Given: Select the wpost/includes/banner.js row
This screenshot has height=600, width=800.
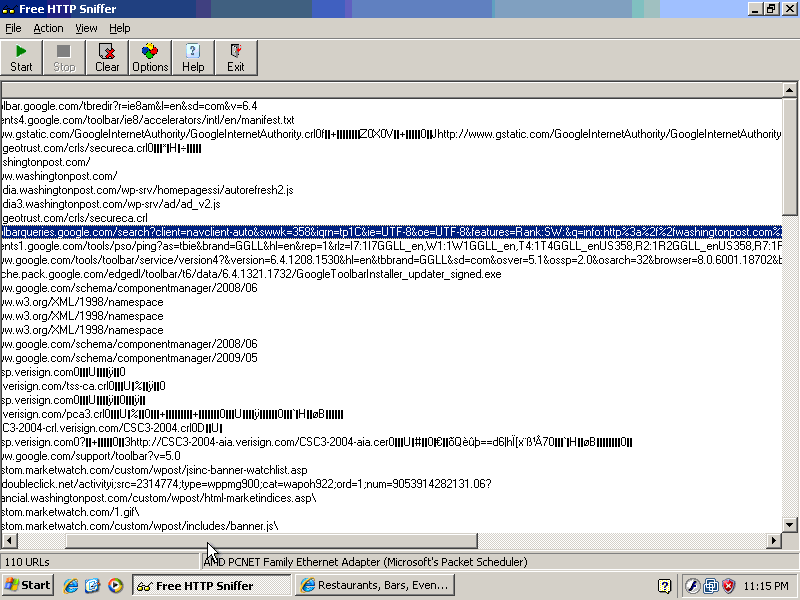Looking at the screenshot, I should point(391,526).
